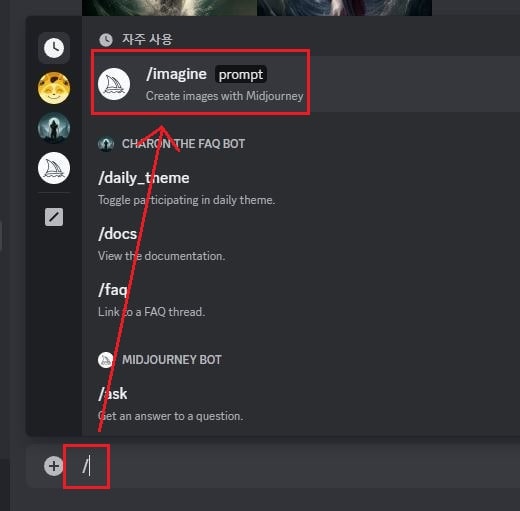Click 'Link to a FAQ thread.' text
The image size is (520, 511).
click(x=151, y=312)
